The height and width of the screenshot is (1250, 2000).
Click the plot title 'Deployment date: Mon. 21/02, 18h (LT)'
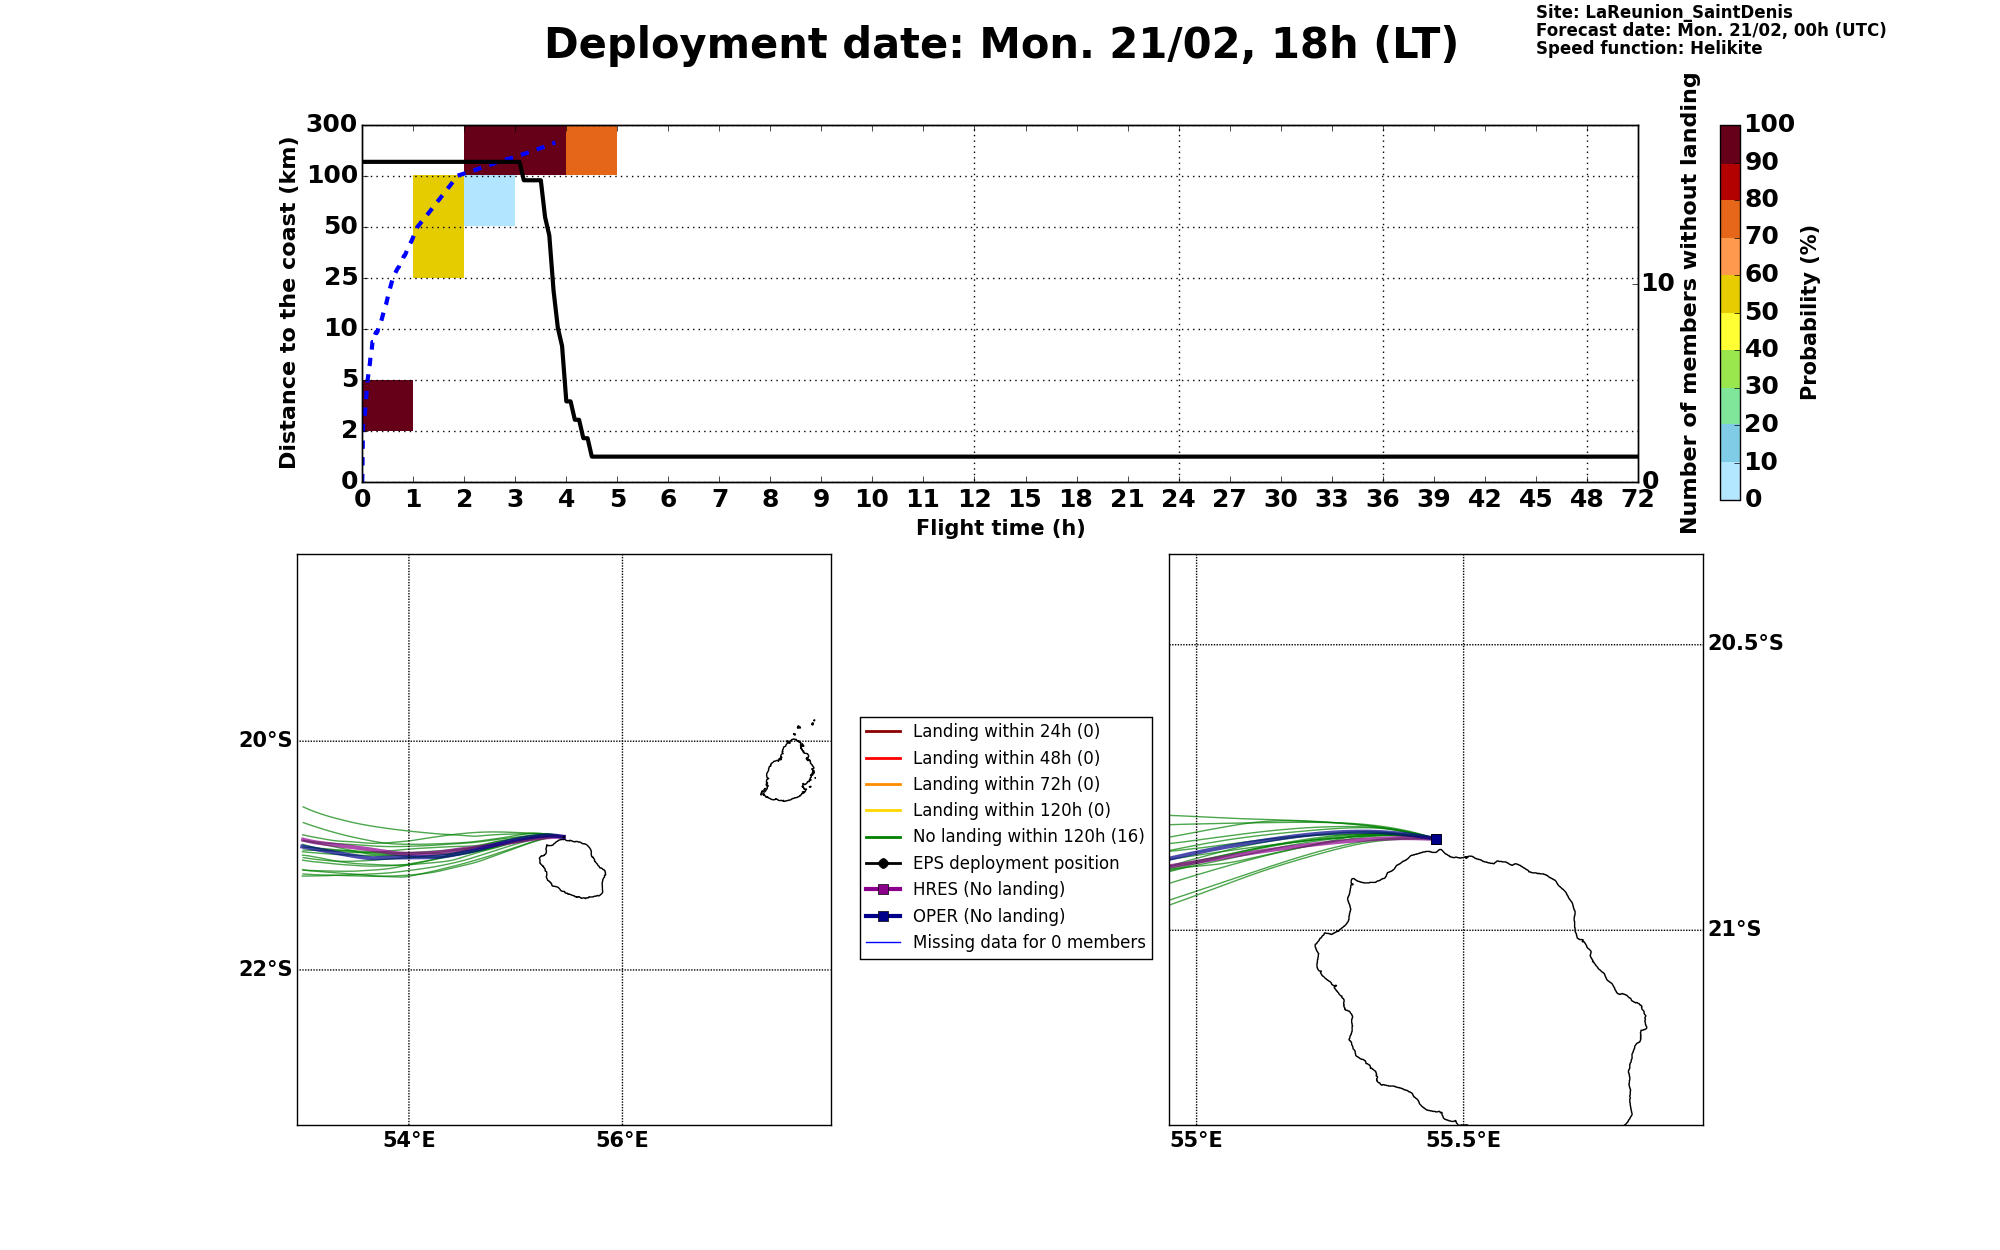click(x=1001, y=45)
